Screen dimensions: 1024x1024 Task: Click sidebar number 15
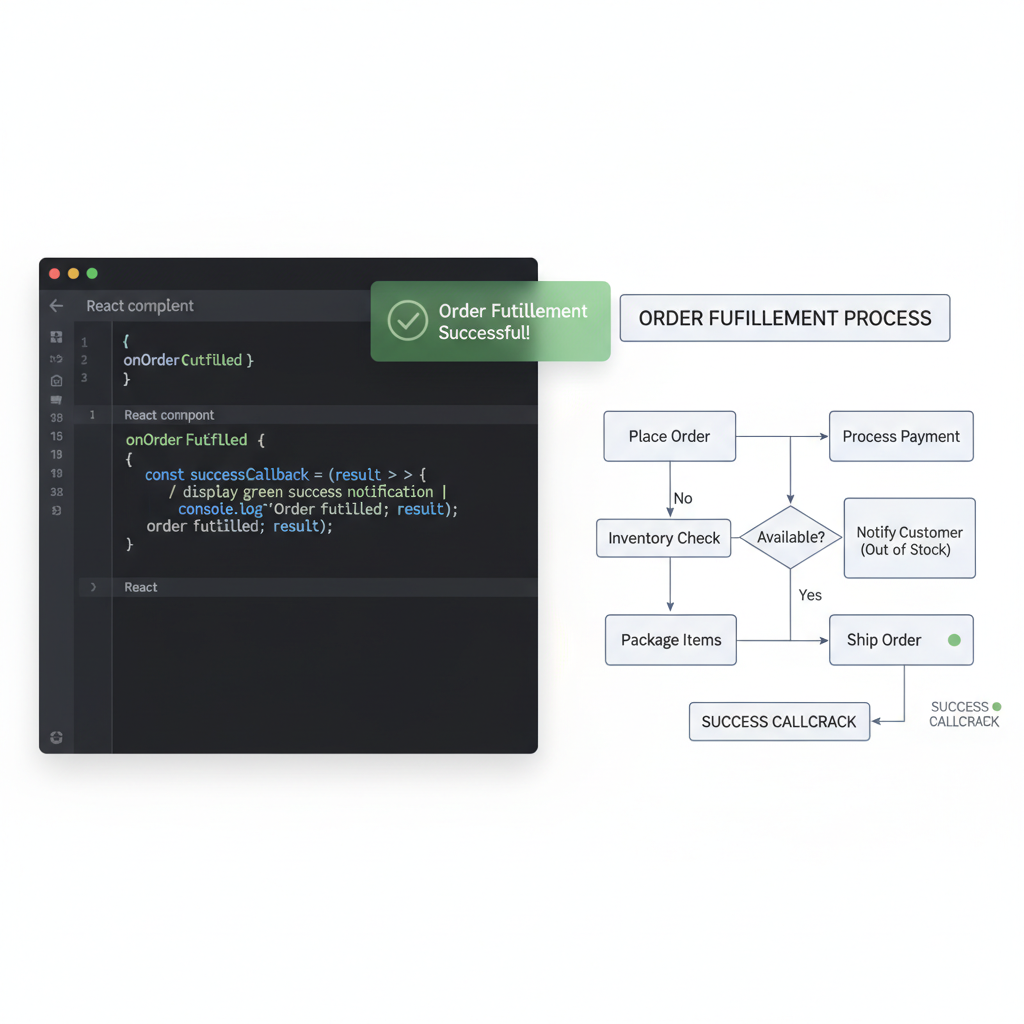57,436
